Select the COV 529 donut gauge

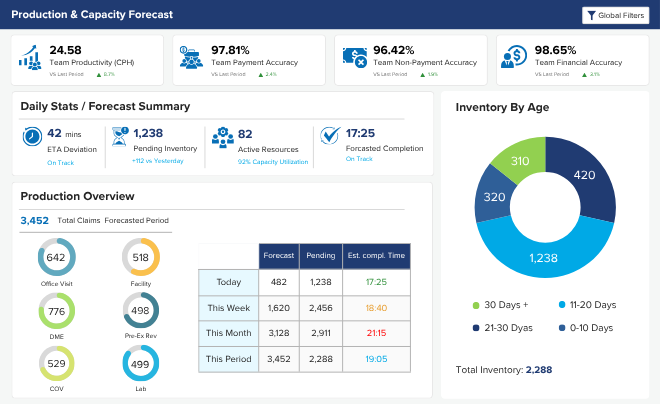(x=56, y=363)
